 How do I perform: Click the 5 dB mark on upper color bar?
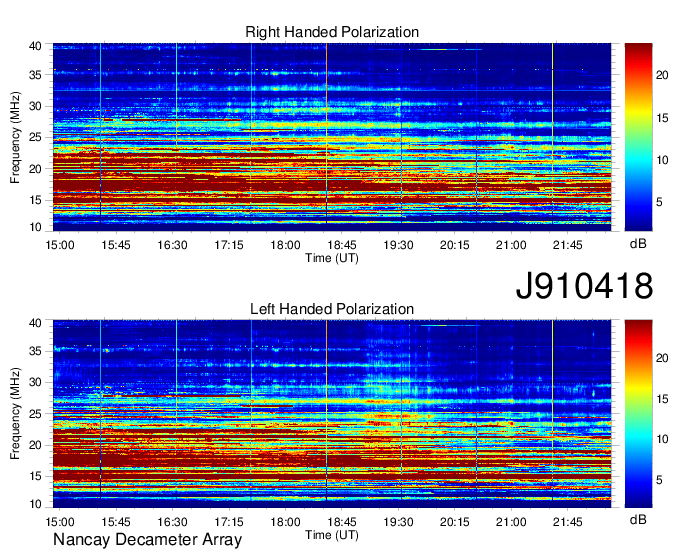659,203
